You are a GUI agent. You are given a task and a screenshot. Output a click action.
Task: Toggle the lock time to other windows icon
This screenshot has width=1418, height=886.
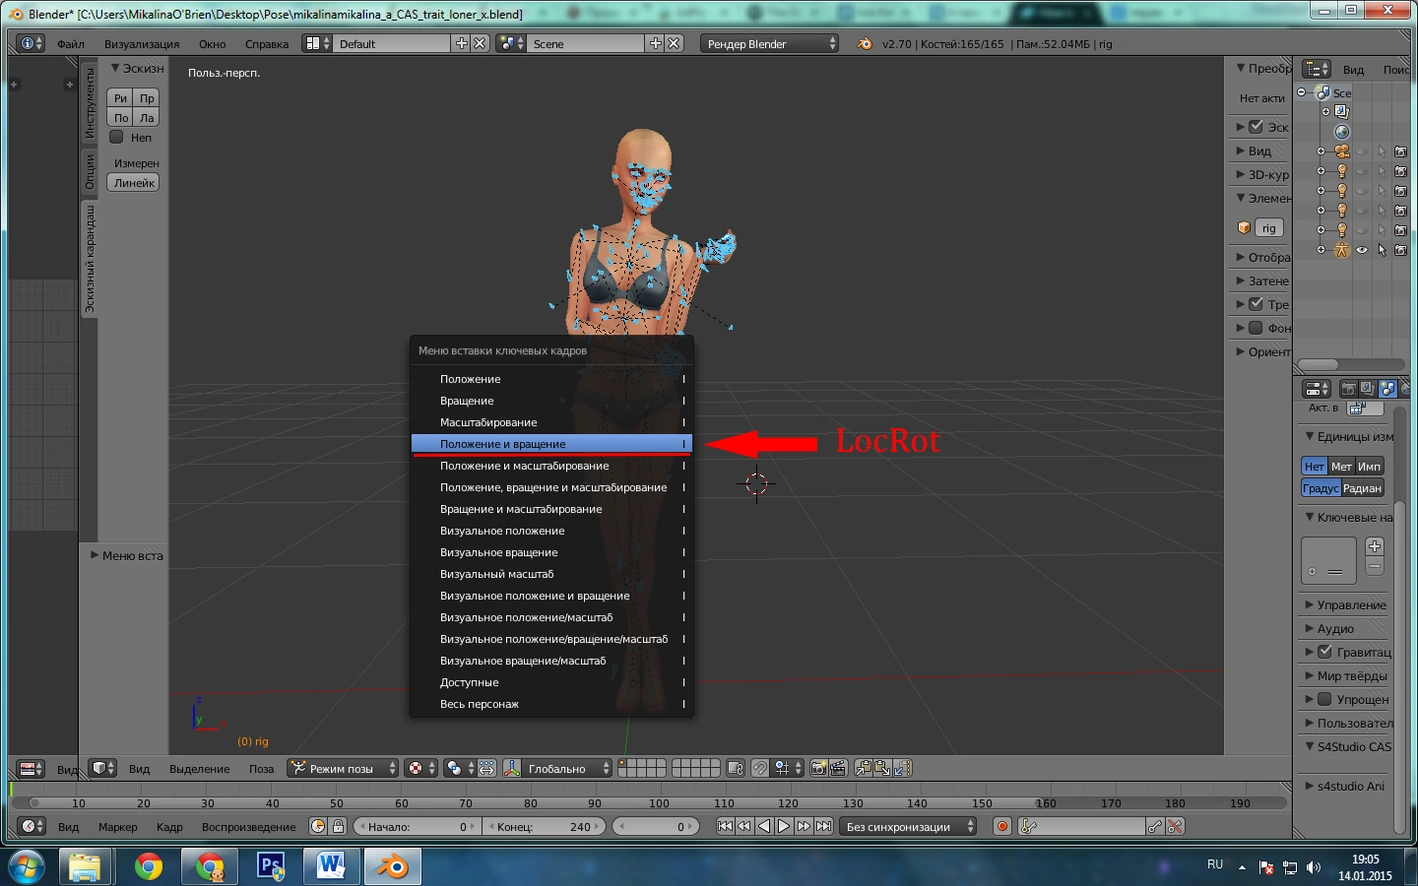[x=338, y=826]
